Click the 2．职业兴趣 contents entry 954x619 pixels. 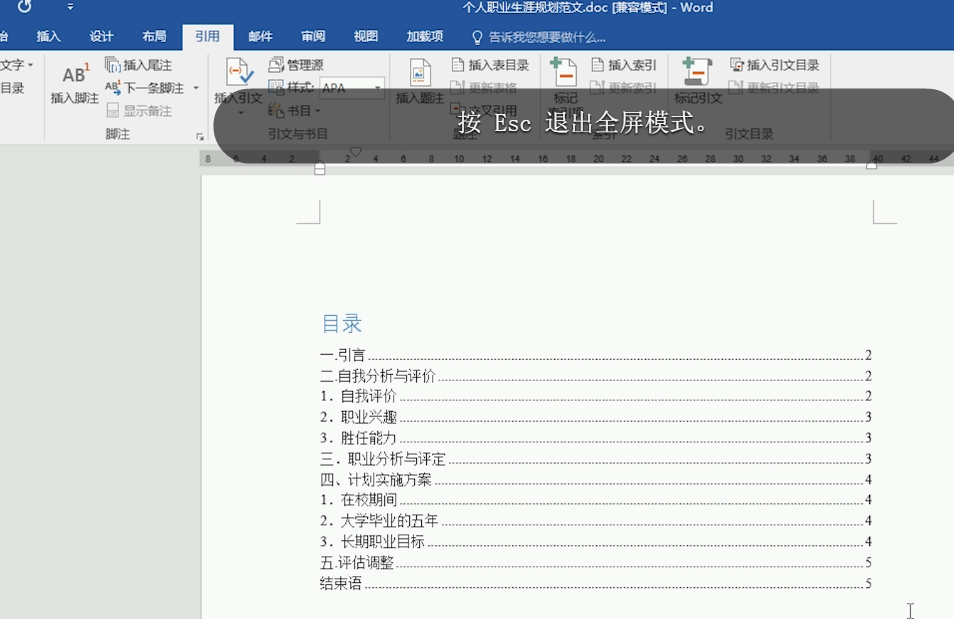596,417
